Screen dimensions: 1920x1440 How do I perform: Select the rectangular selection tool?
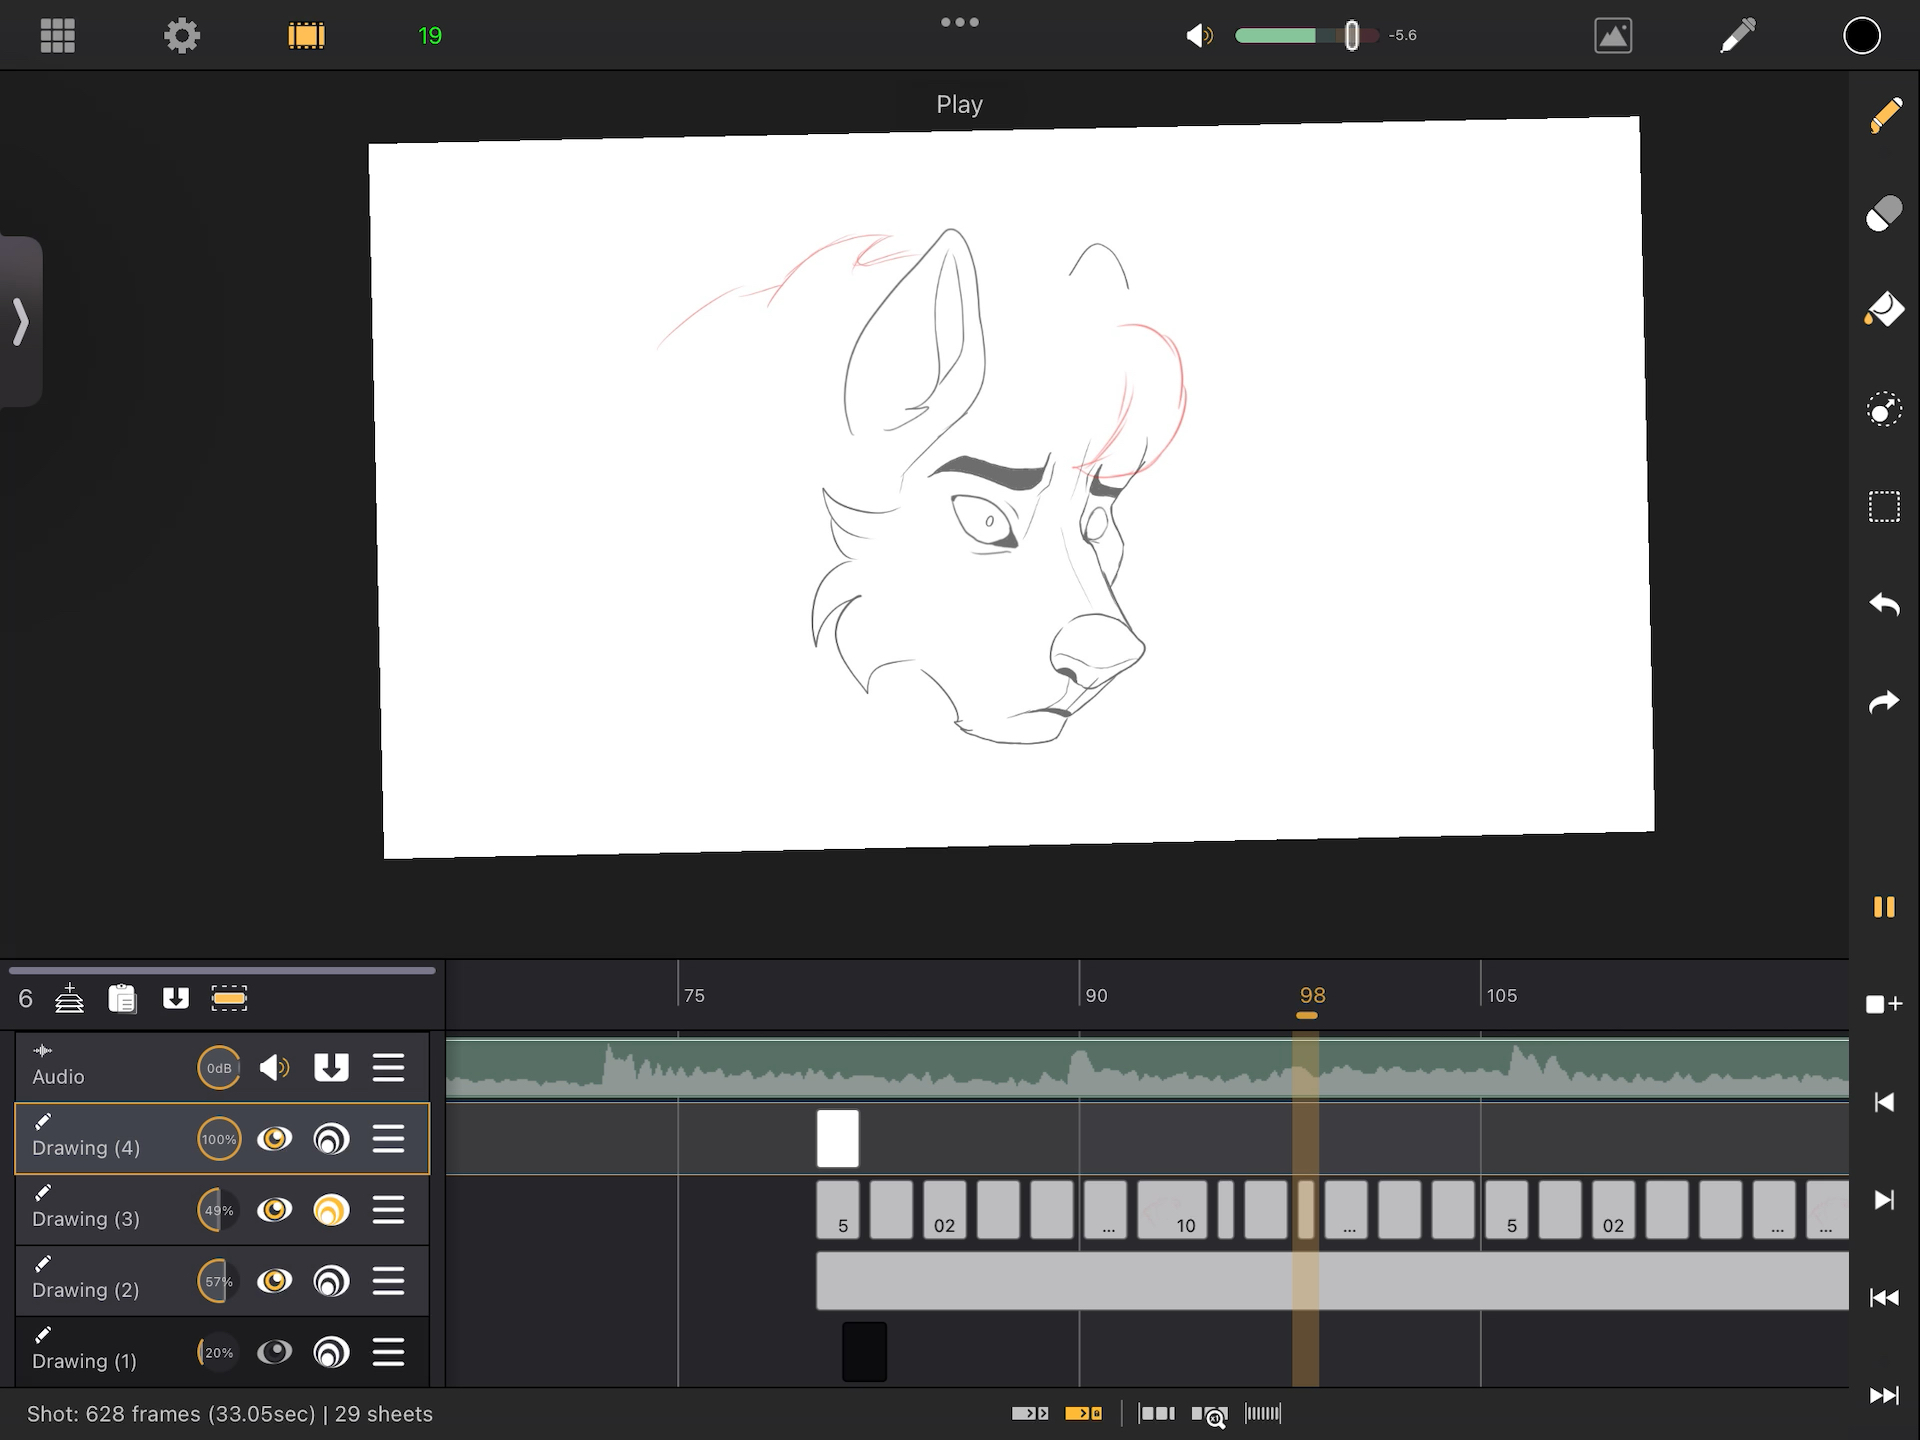coord(1885,507)
